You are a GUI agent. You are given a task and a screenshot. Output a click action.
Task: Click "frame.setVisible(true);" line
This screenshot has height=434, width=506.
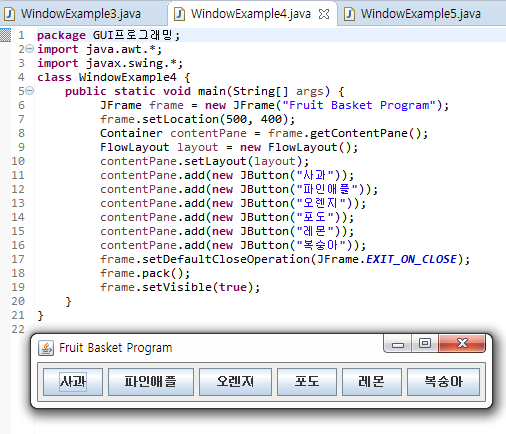tap(180, 287)
